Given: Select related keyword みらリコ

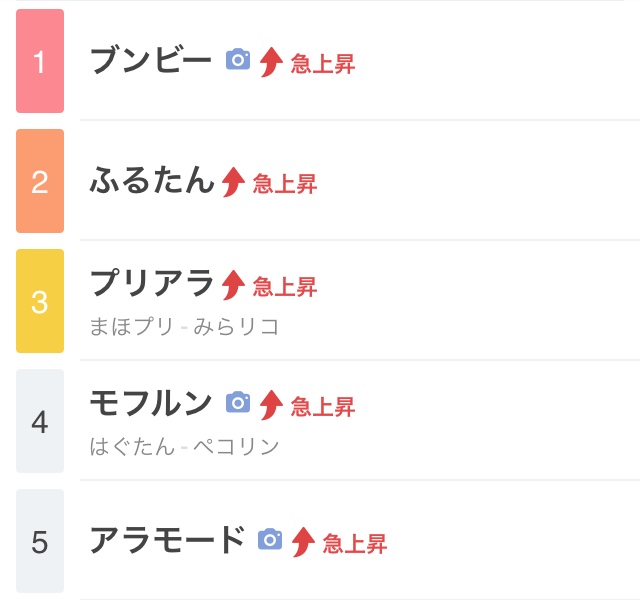Looking at the screenshot, I should point(236,327).
